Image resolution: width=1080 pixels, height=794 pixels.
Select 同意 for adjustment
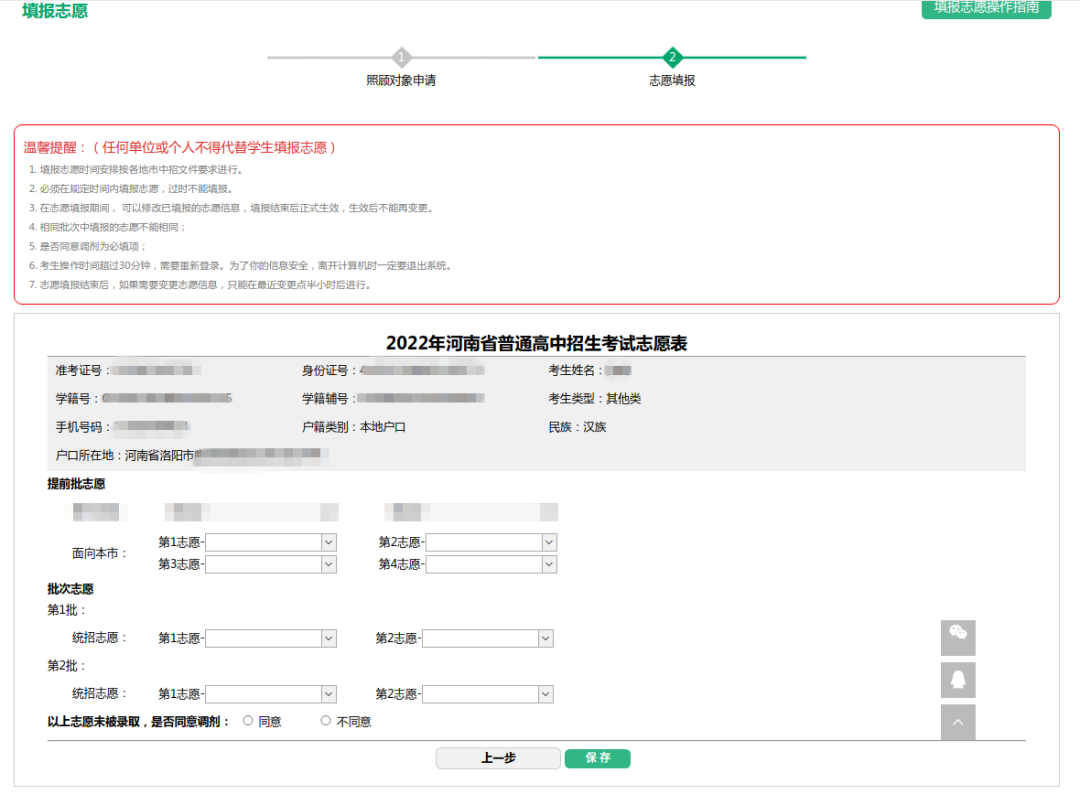point(248,721)
